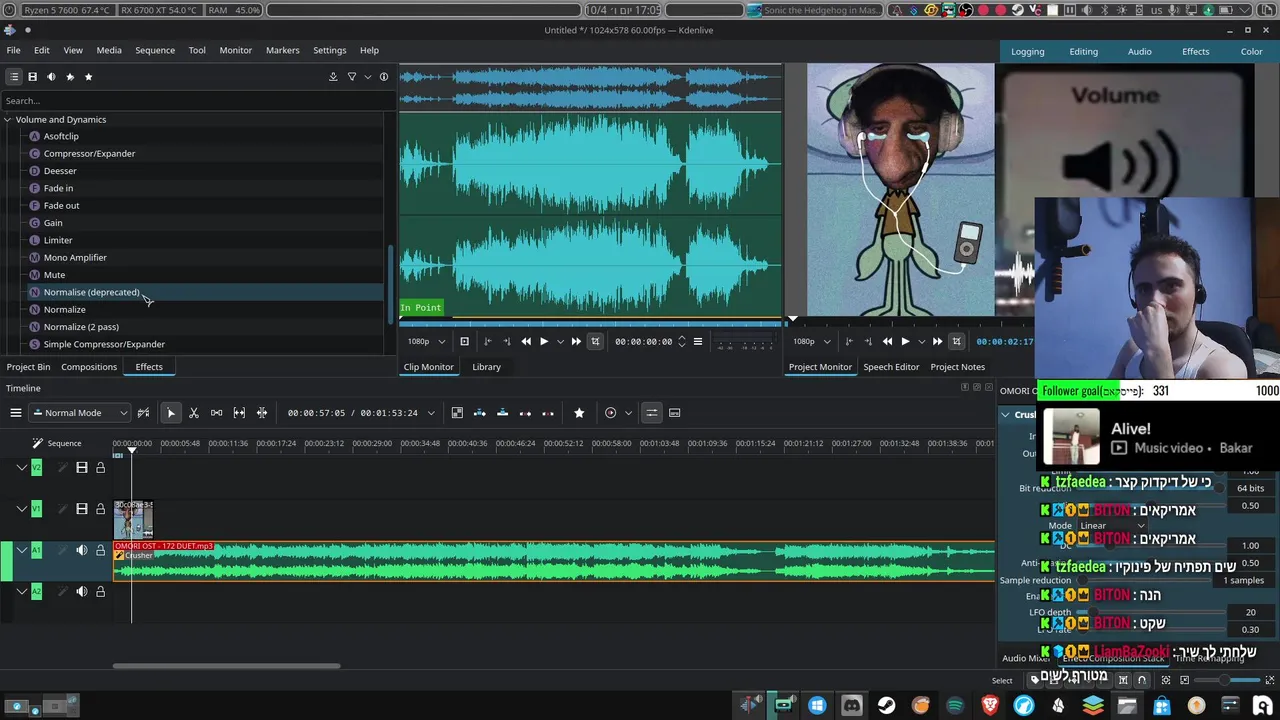The image size is (1280, 720).
Task: Insert clip zone into timeline
Action: 480,413
